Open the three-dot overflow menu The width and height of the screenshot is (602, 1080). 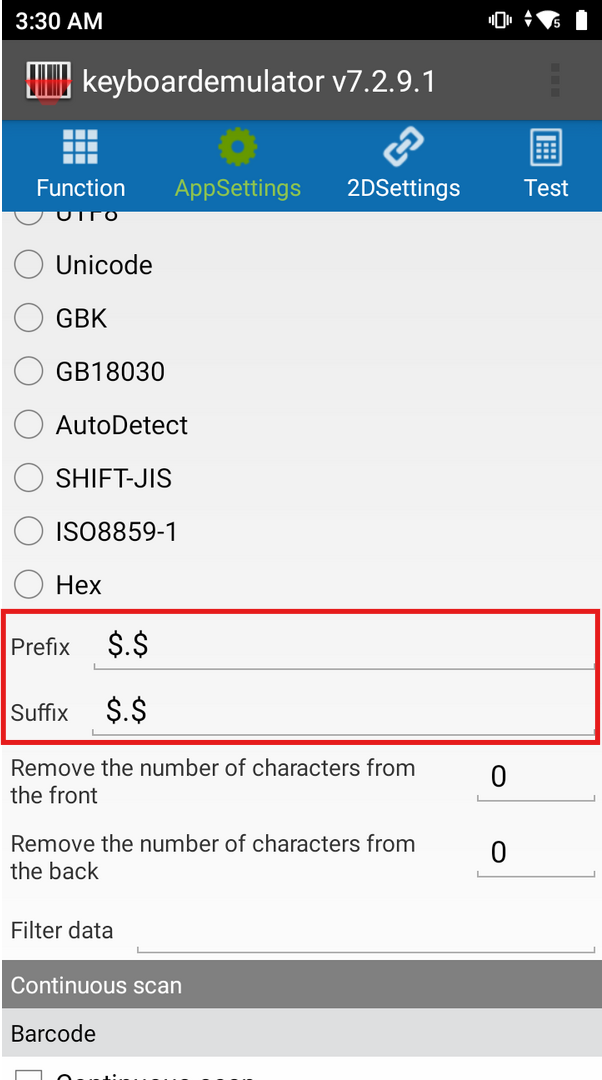[x=555, y=81]
